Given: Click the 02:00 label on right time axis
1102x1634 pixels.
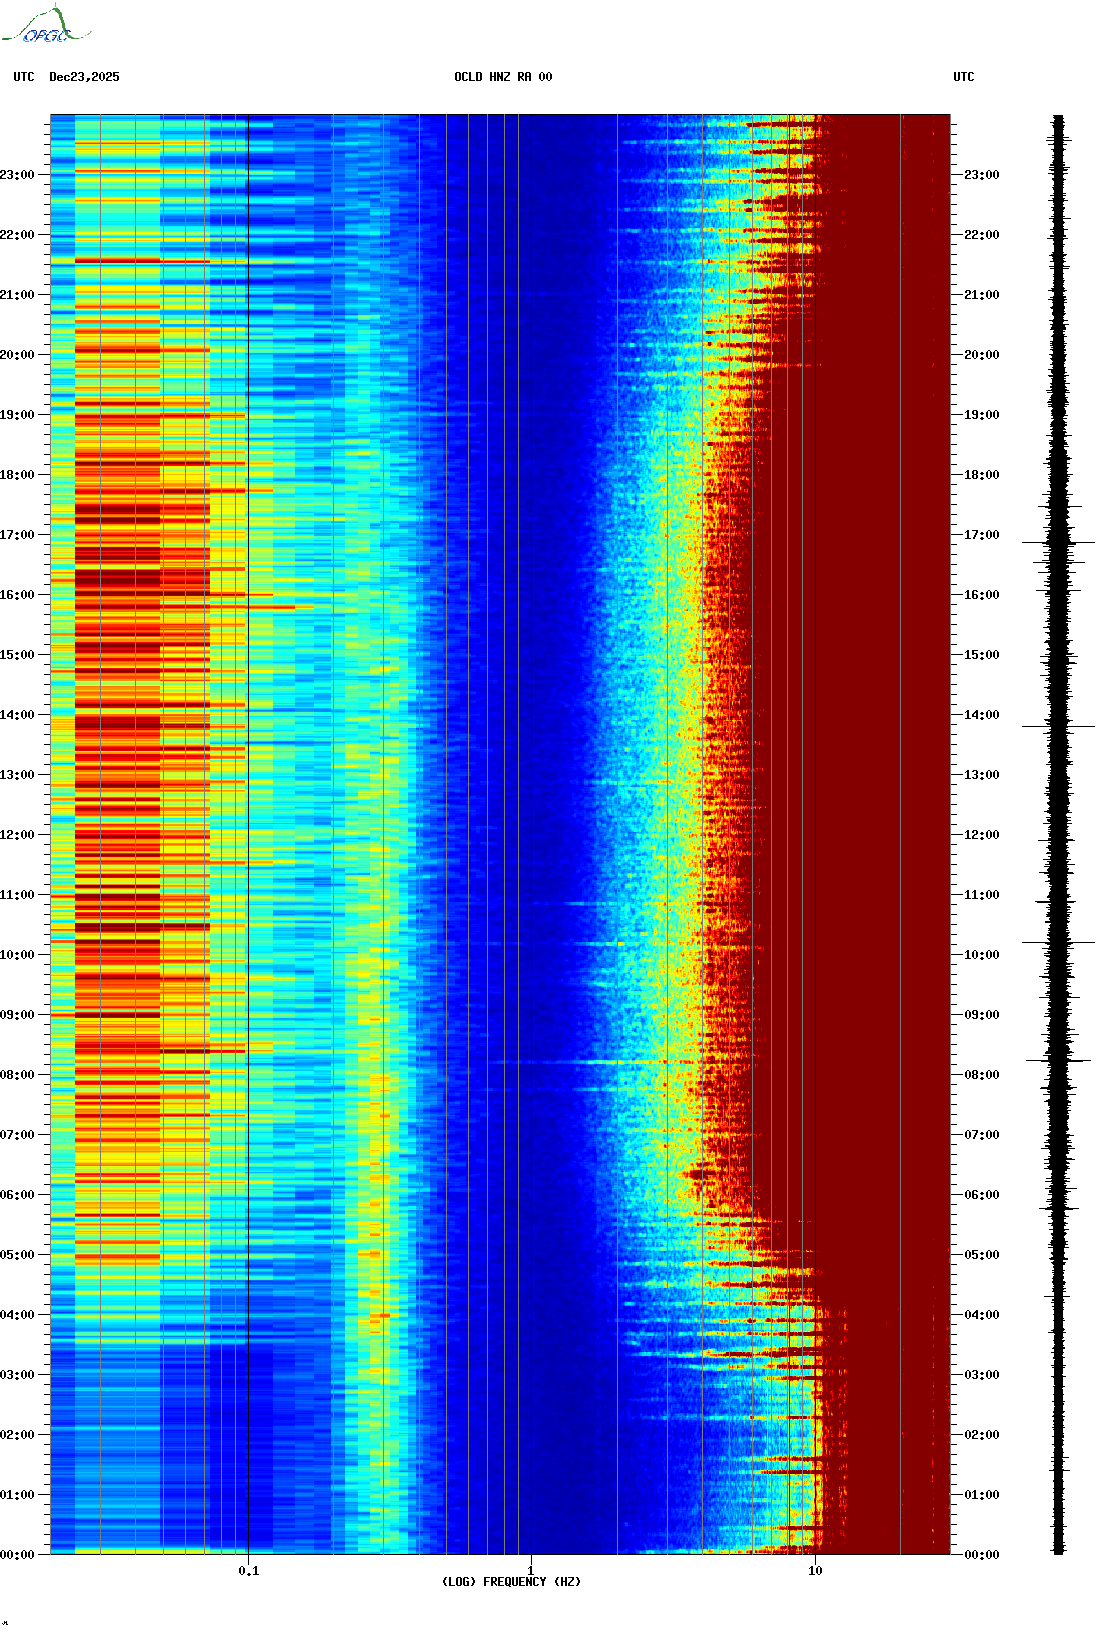Looking at the screenshot, I should 982,1435.
